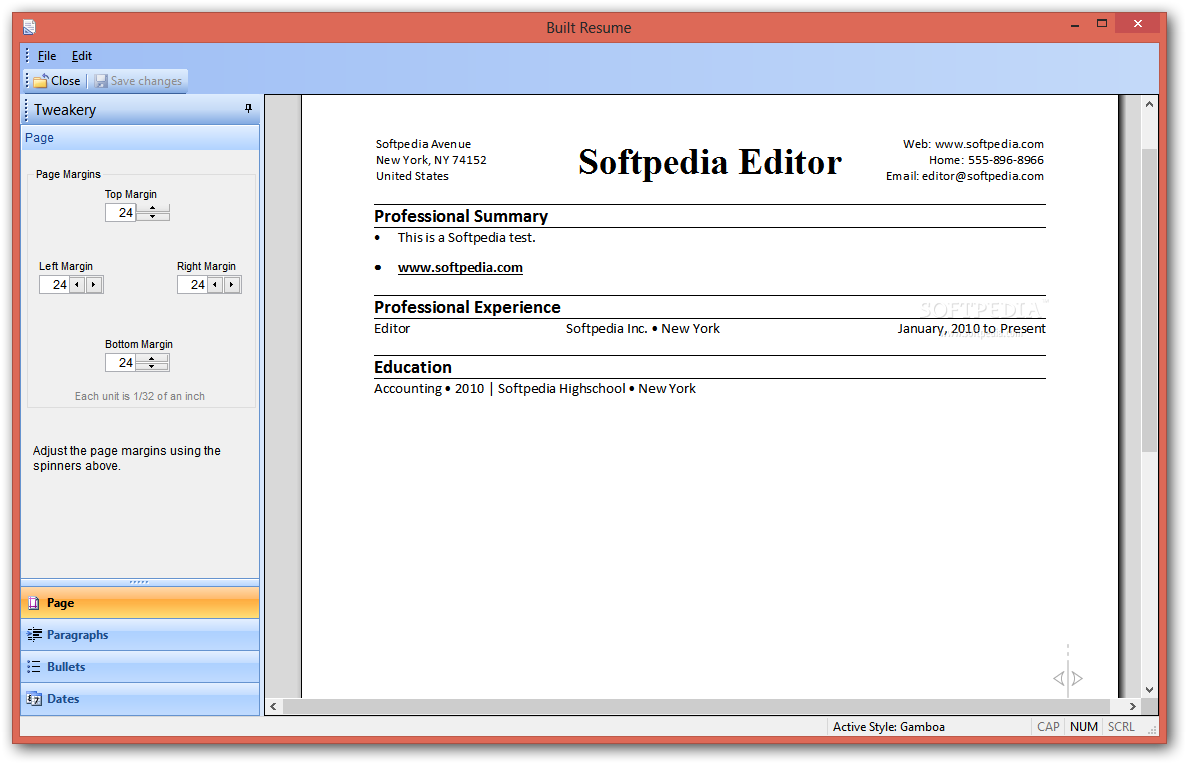
Task: Click the horizontal scrollbar left arrow
Action: coord(273,706)
